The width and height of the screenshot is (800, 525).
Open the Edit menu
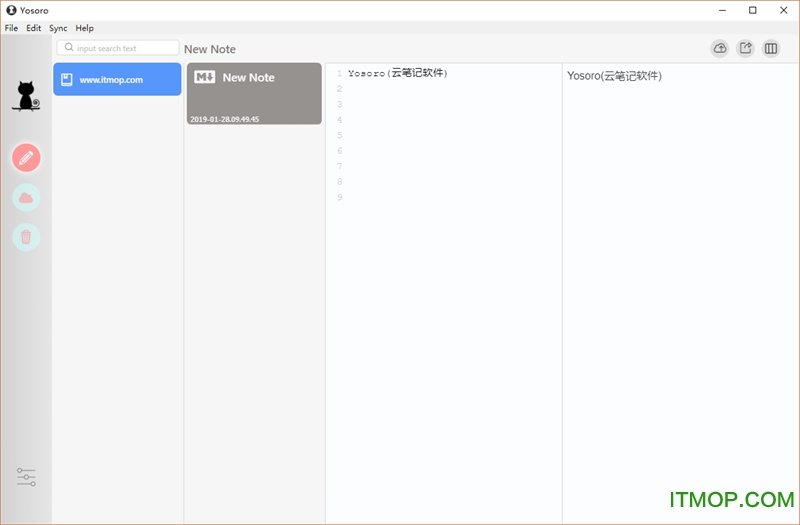pyautogui.click(x=34, y=28)
